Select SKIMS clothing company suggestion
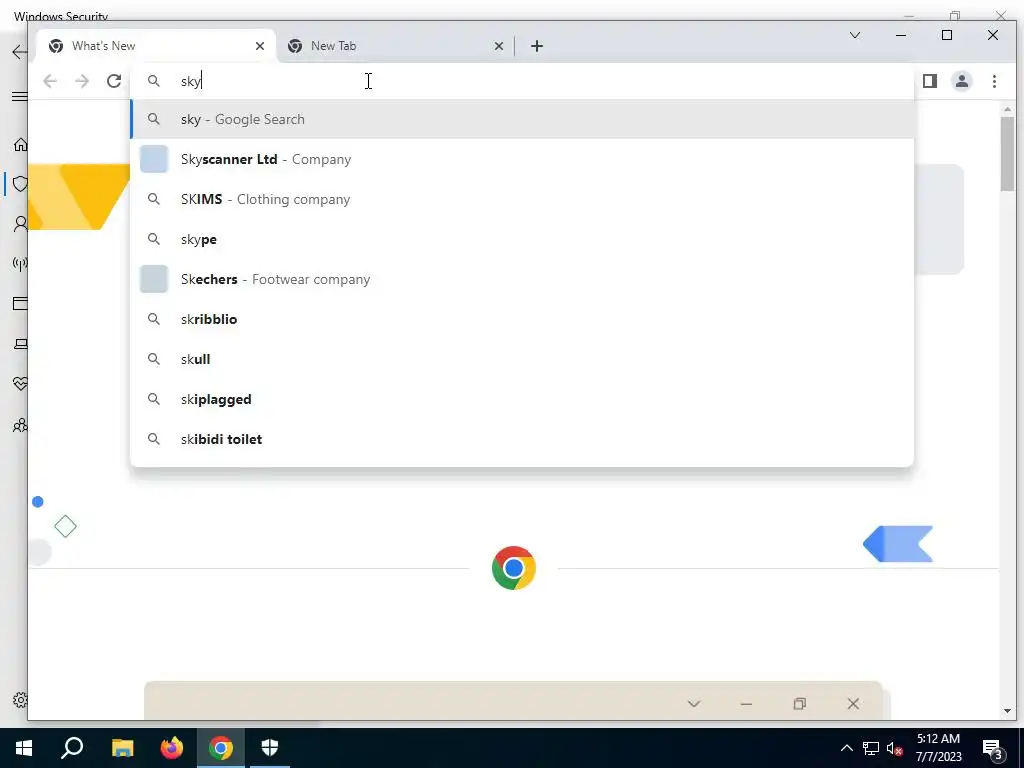Screen dimensions: 1024x768 pos(522,199)
